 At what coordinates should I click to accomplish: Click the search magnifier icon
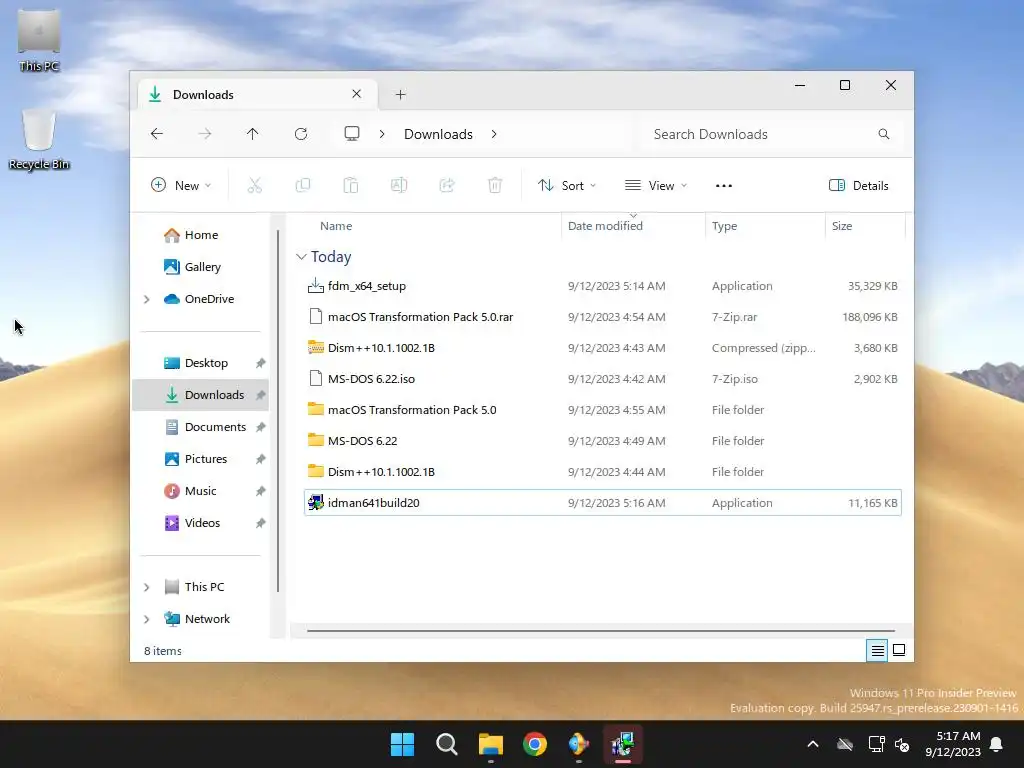884,134
